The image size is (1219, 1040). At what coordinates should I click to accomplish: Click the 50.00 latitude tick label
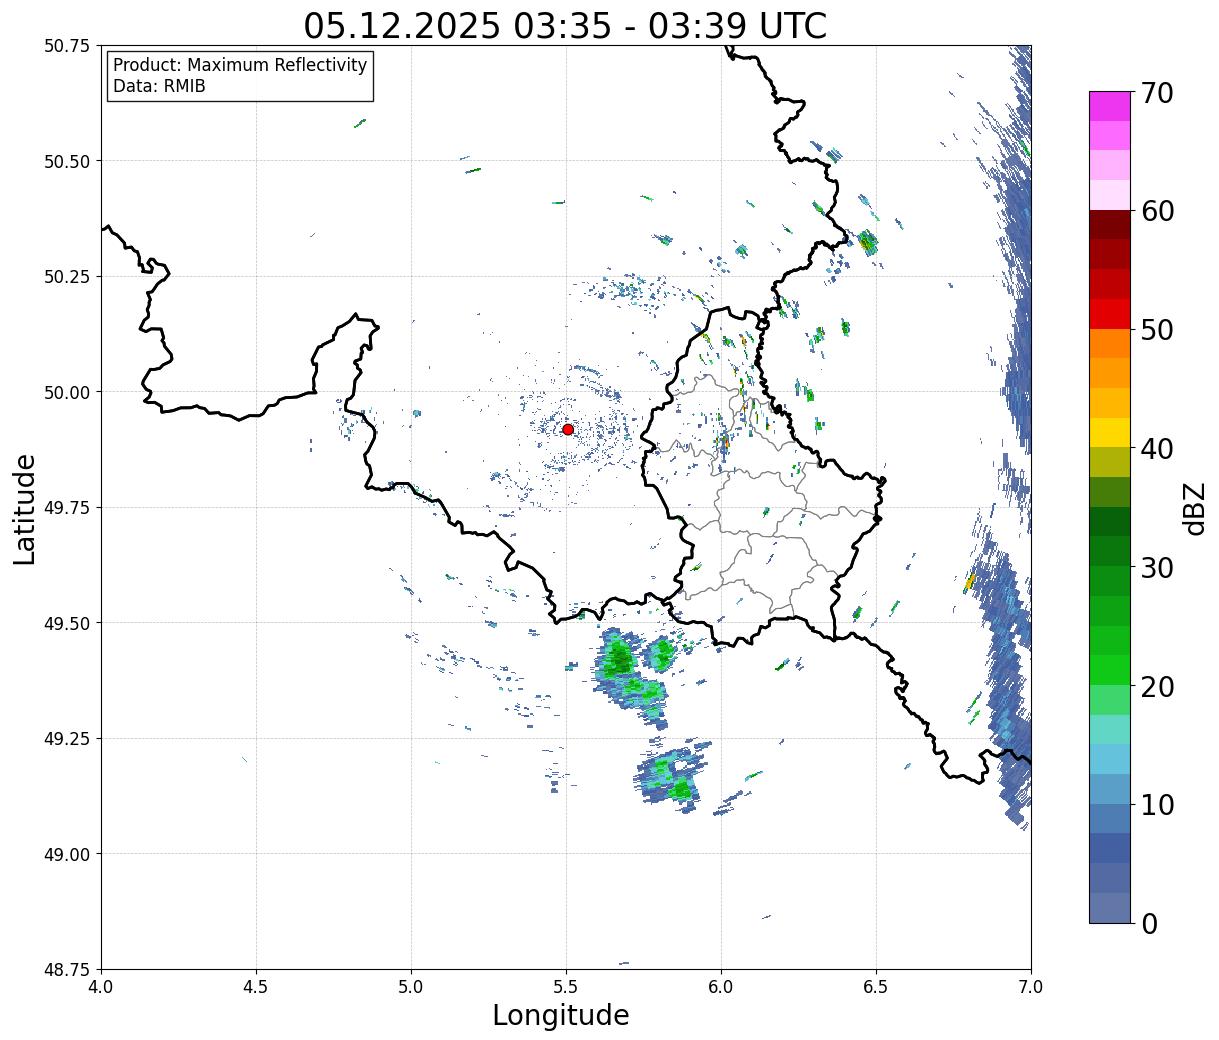[x=66, y=392]
